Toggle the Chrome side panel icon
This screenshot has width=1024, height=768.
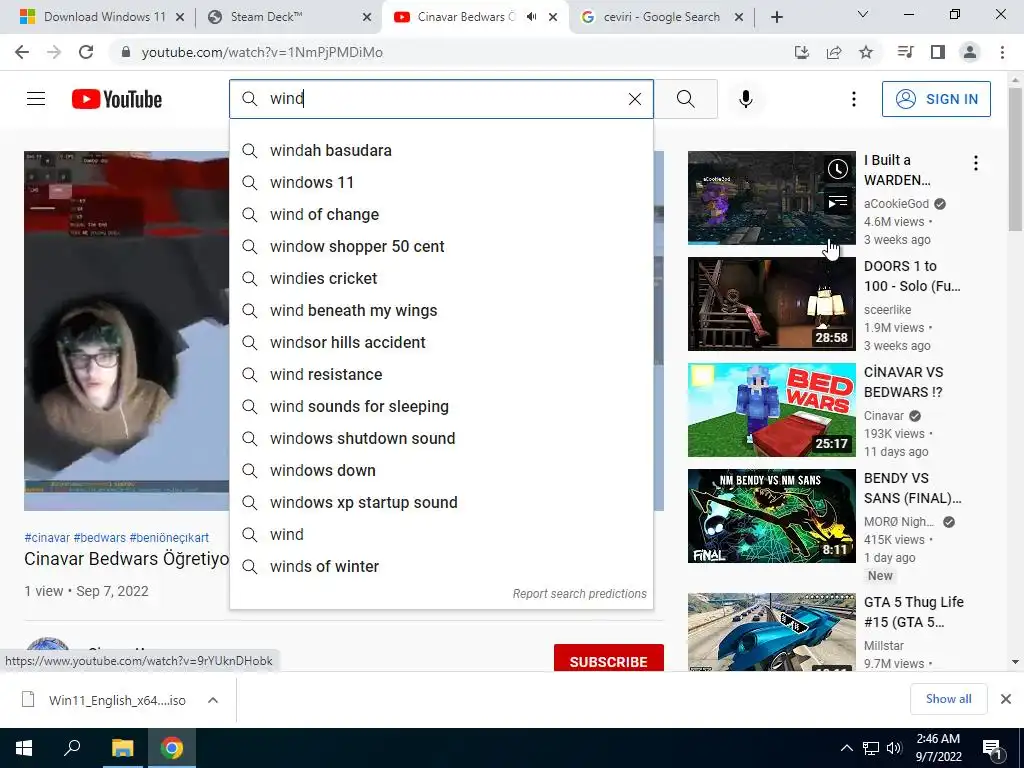click(x=938, y=52)
